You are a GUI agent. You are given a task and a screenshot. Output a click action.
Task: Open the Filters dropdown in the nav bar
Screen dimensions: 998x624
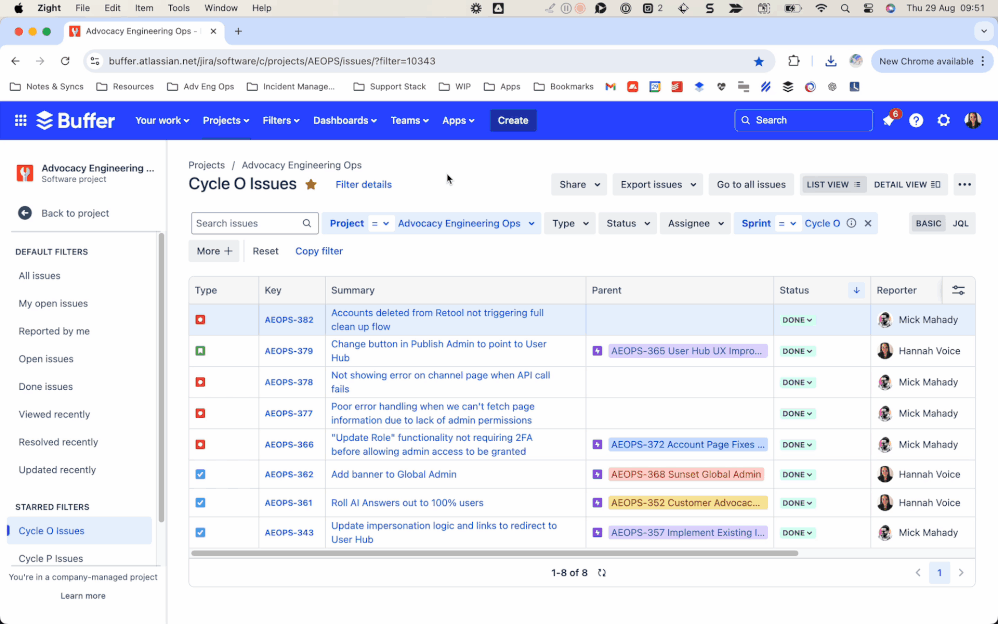[281, 120]
